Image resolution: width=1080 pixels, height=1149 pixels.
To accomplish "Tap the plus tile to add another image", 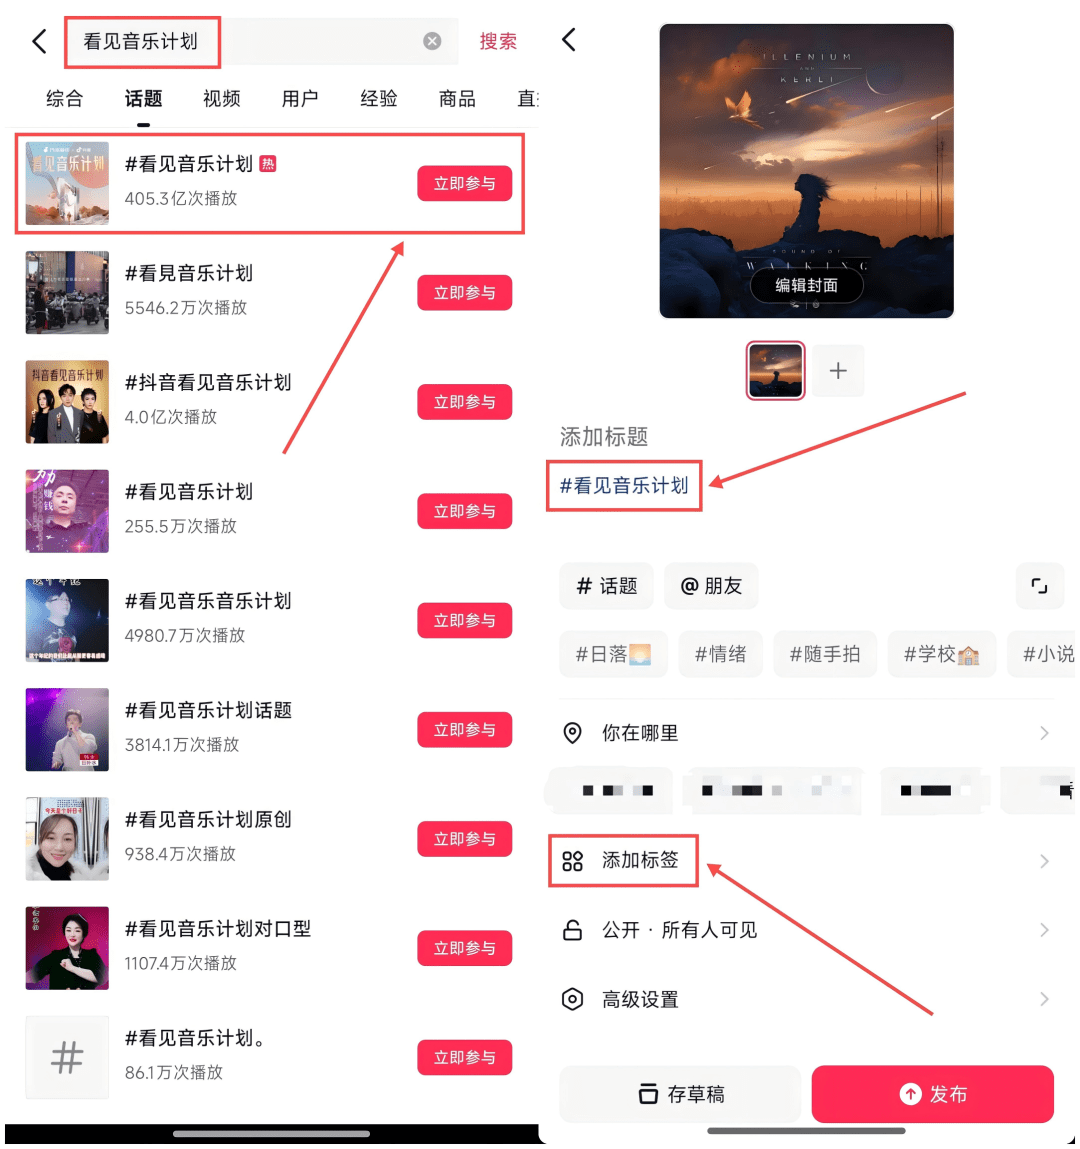I will [x=837, y=371].
